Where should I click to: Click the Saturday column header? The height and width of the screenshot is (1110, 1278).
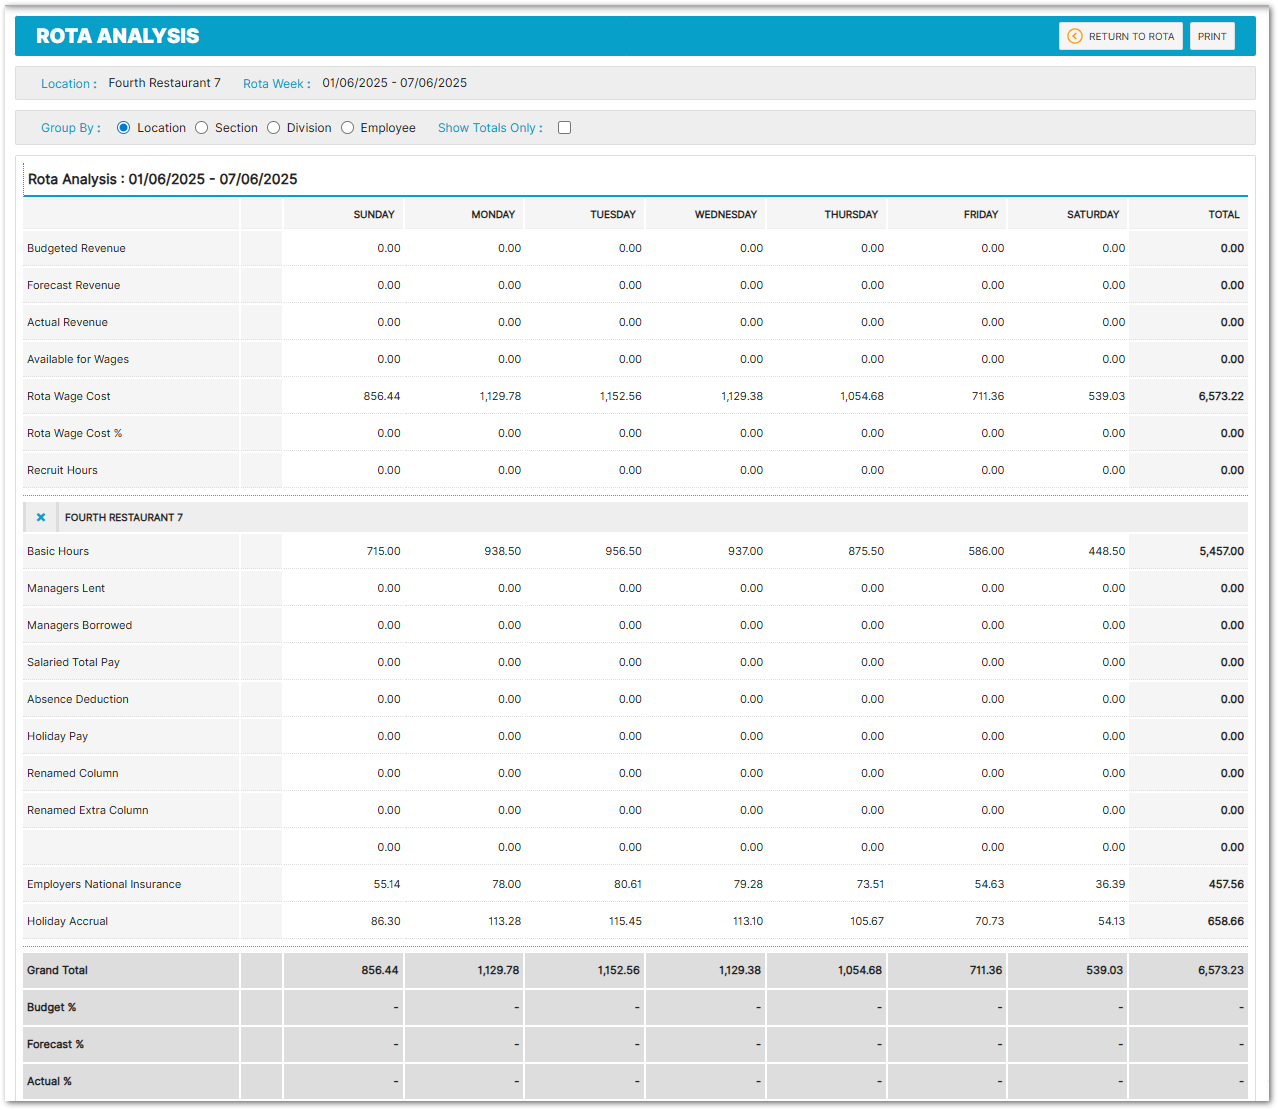[1092, 215]
